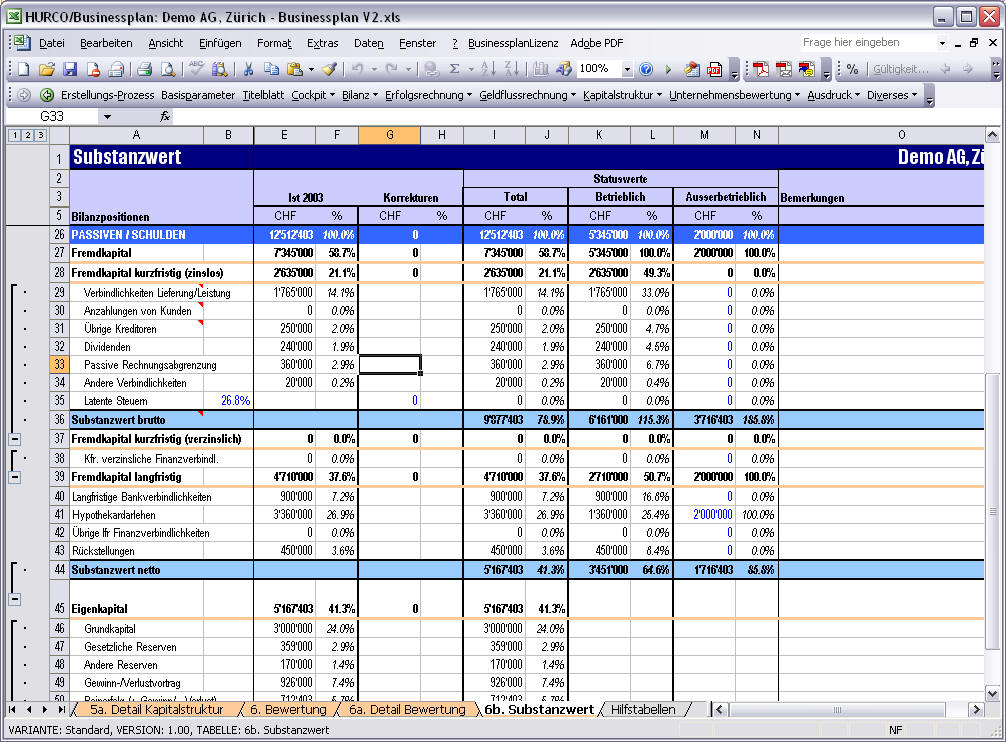This screenshot has width=1006, height=742.
Task: Click the vertical scrollbar down arrow
Action: tap(993, 693)
